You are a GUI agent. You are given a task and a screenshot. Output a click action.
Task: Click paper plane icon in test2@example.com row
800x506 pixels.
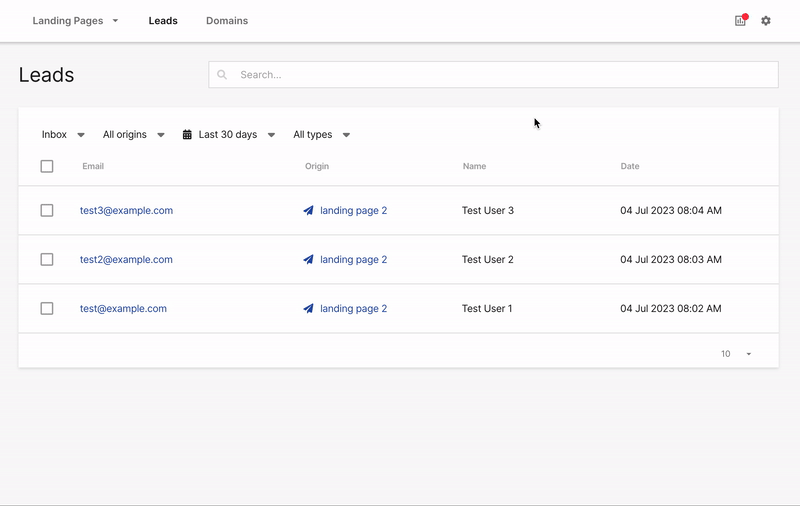click(309, 260)
